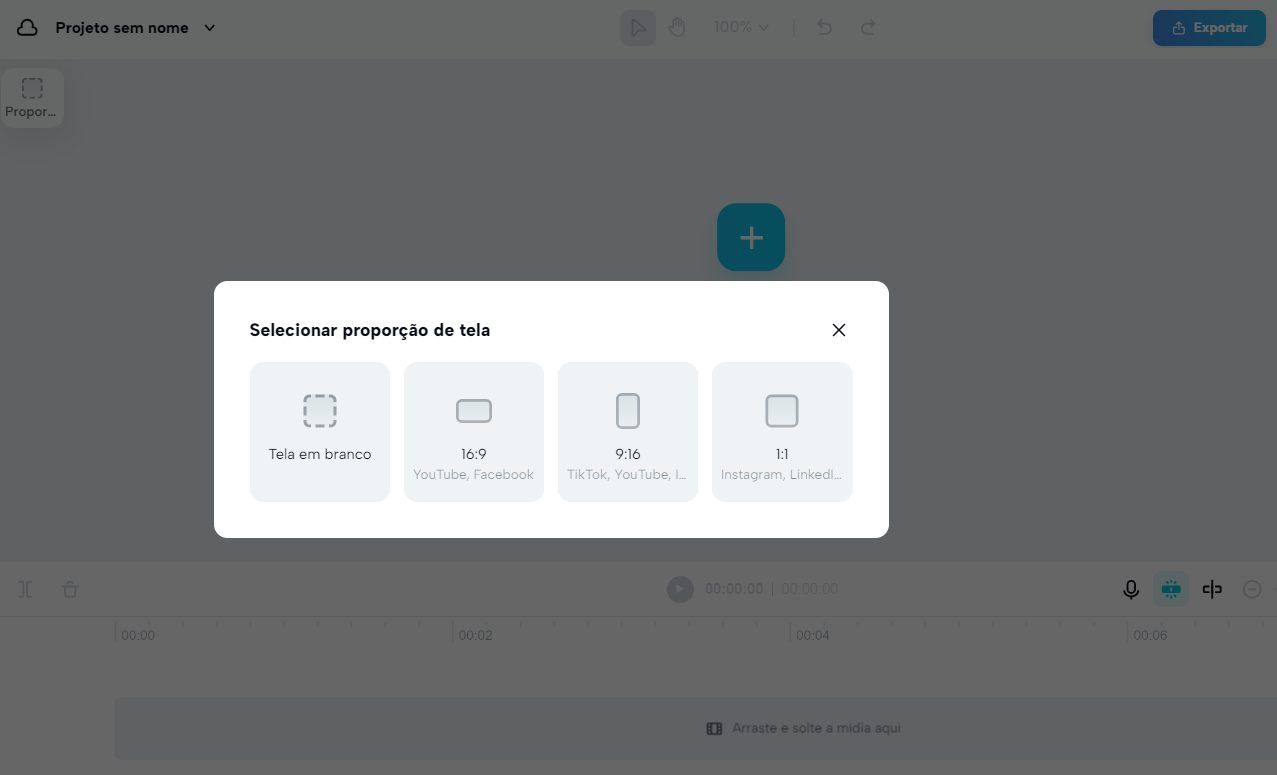Click the align-split icon near zoom out
The height and width of the screenshot is (775, 1277).
1212,589
